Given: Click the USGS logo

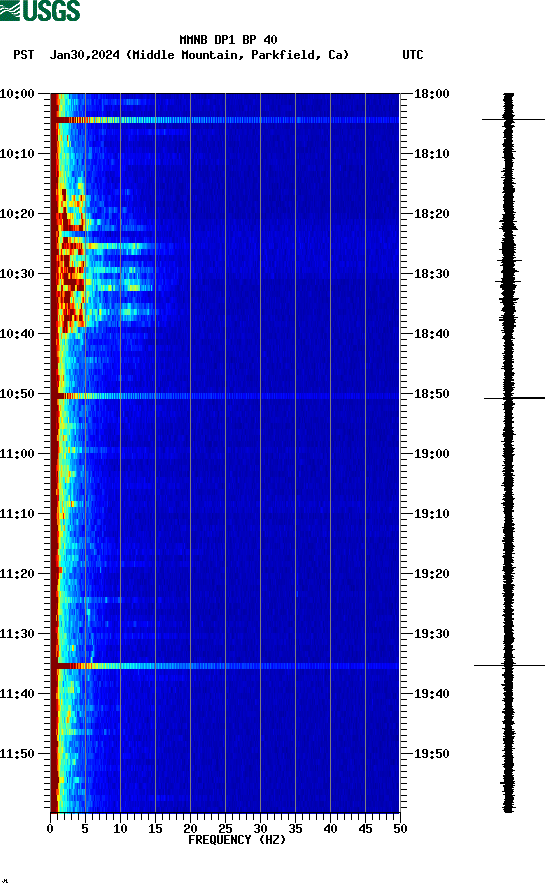Looking at the screenshot, I should pyautogui.click(x=40, y=11).
